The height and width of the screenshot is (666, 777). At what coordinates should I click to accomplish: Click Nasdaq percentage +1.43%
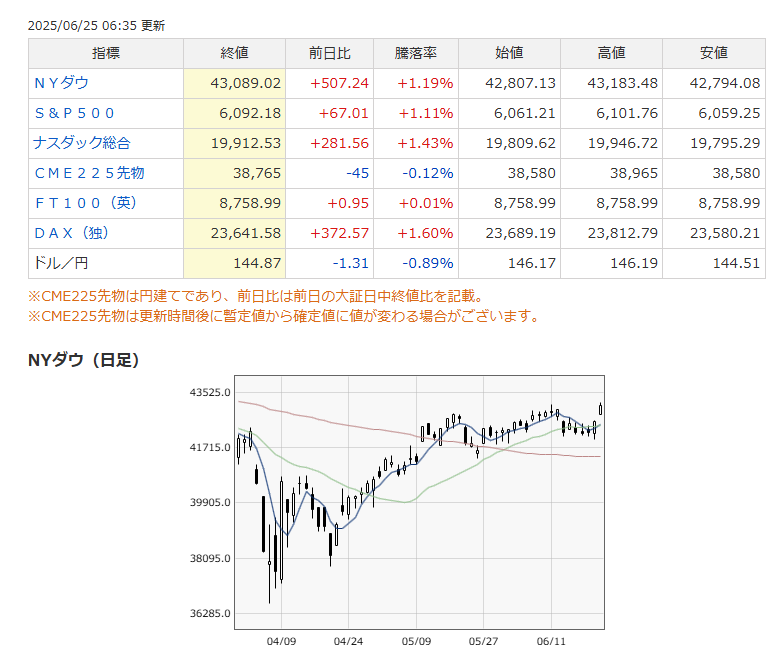click(425, 143)
